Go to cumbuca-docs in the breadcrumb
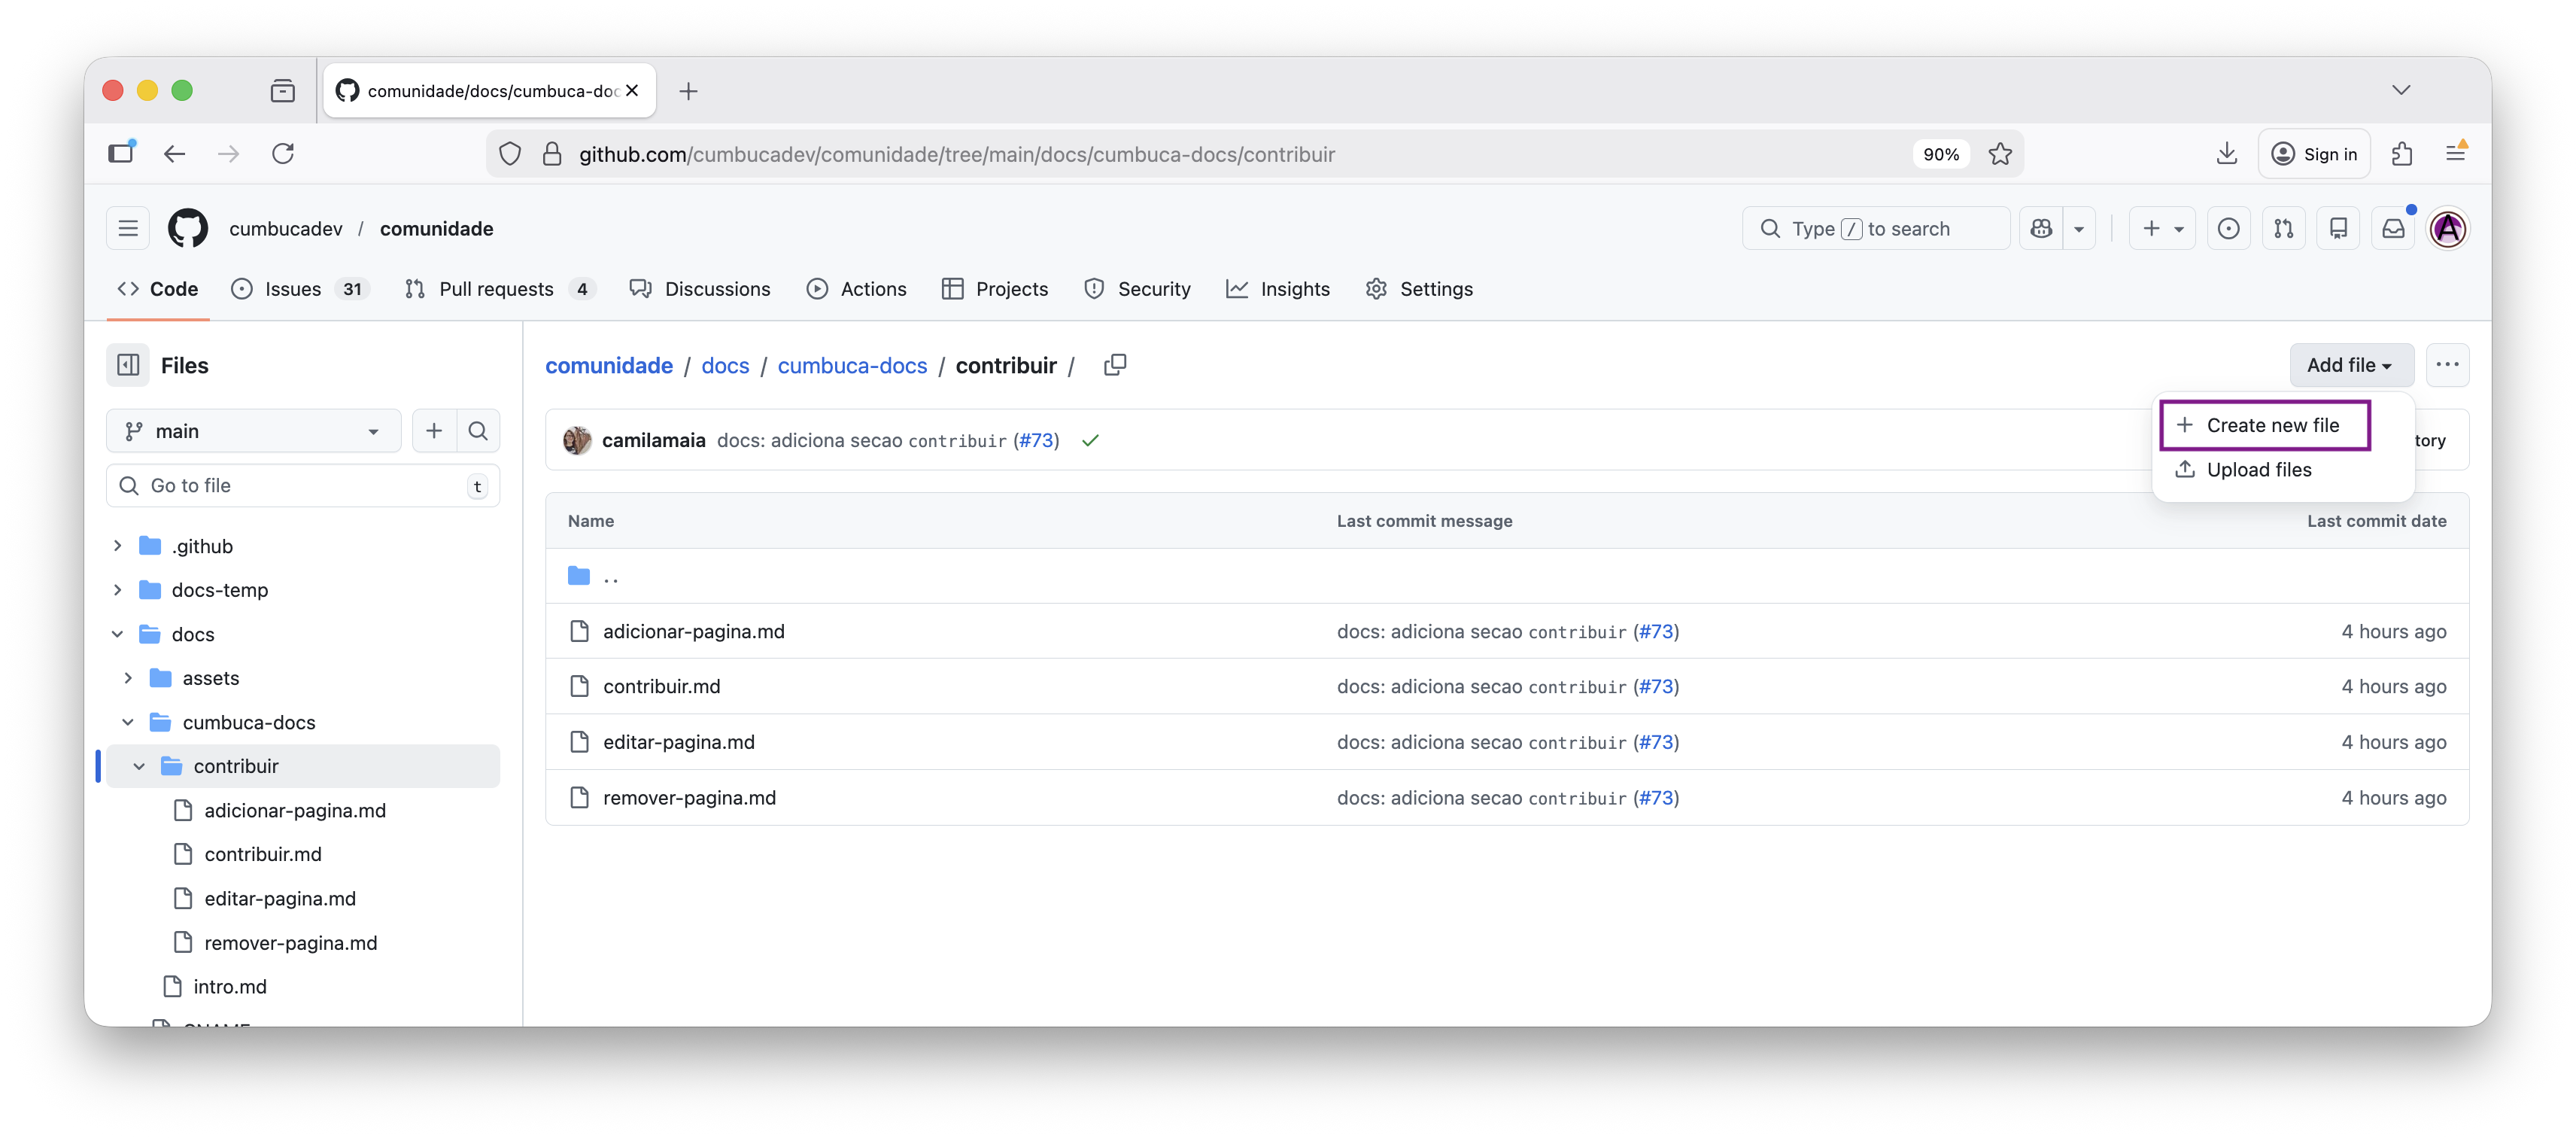The image size is (2576, 1138). (852, 366)
